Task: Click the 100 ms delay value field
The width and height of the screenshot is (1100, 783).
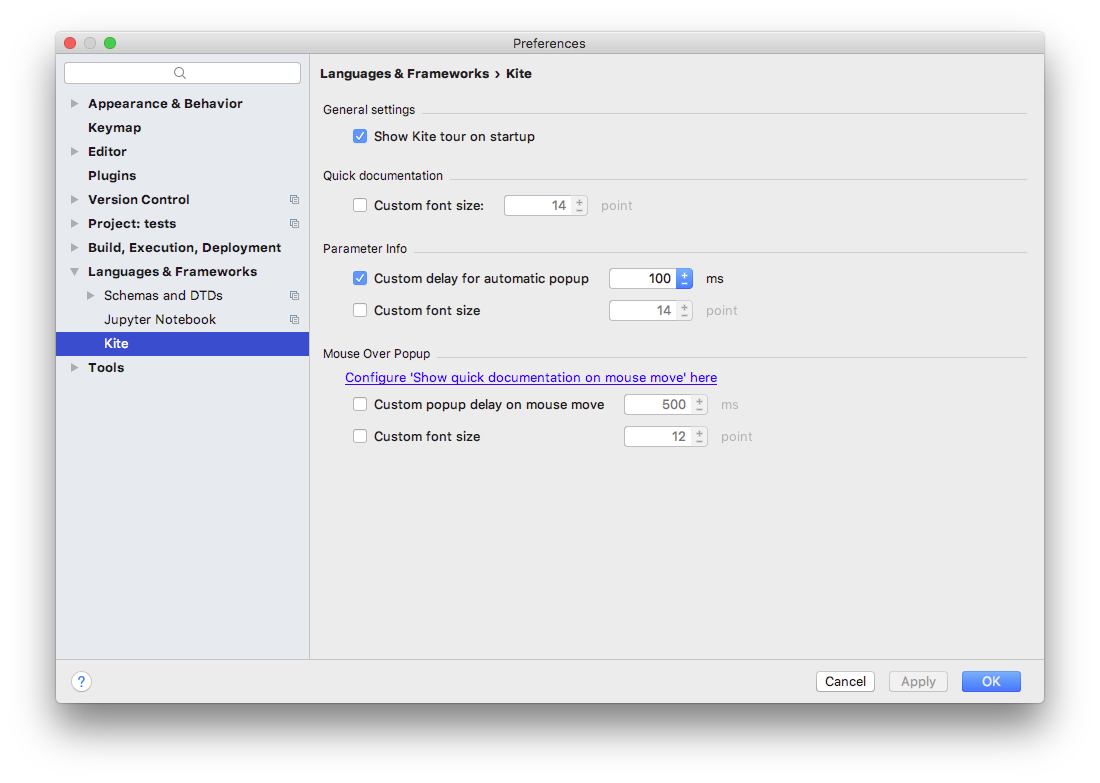Action: point(643,279)
